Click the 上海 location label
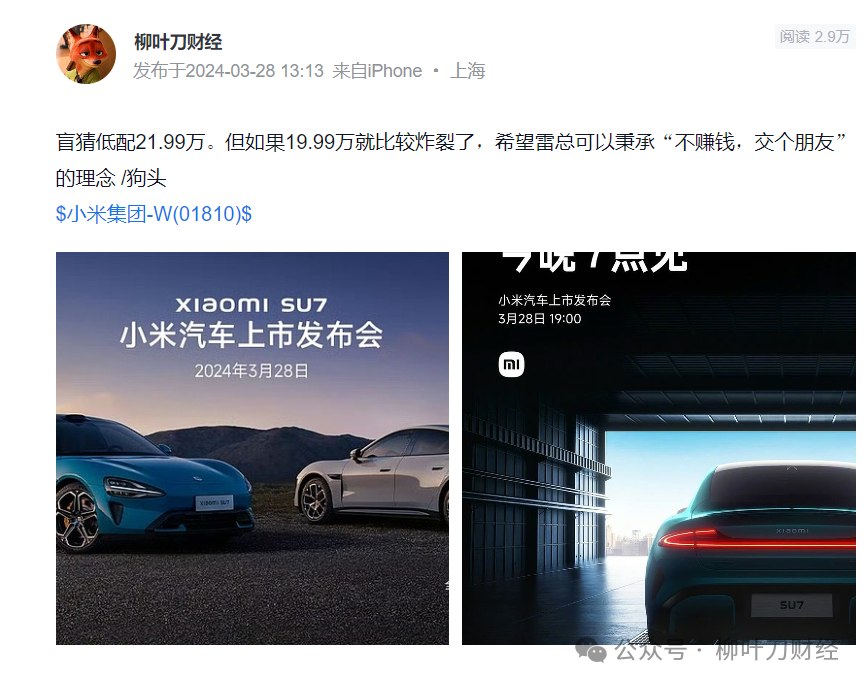The width and height of the screenshot is (866, 684). click(467, 71)
